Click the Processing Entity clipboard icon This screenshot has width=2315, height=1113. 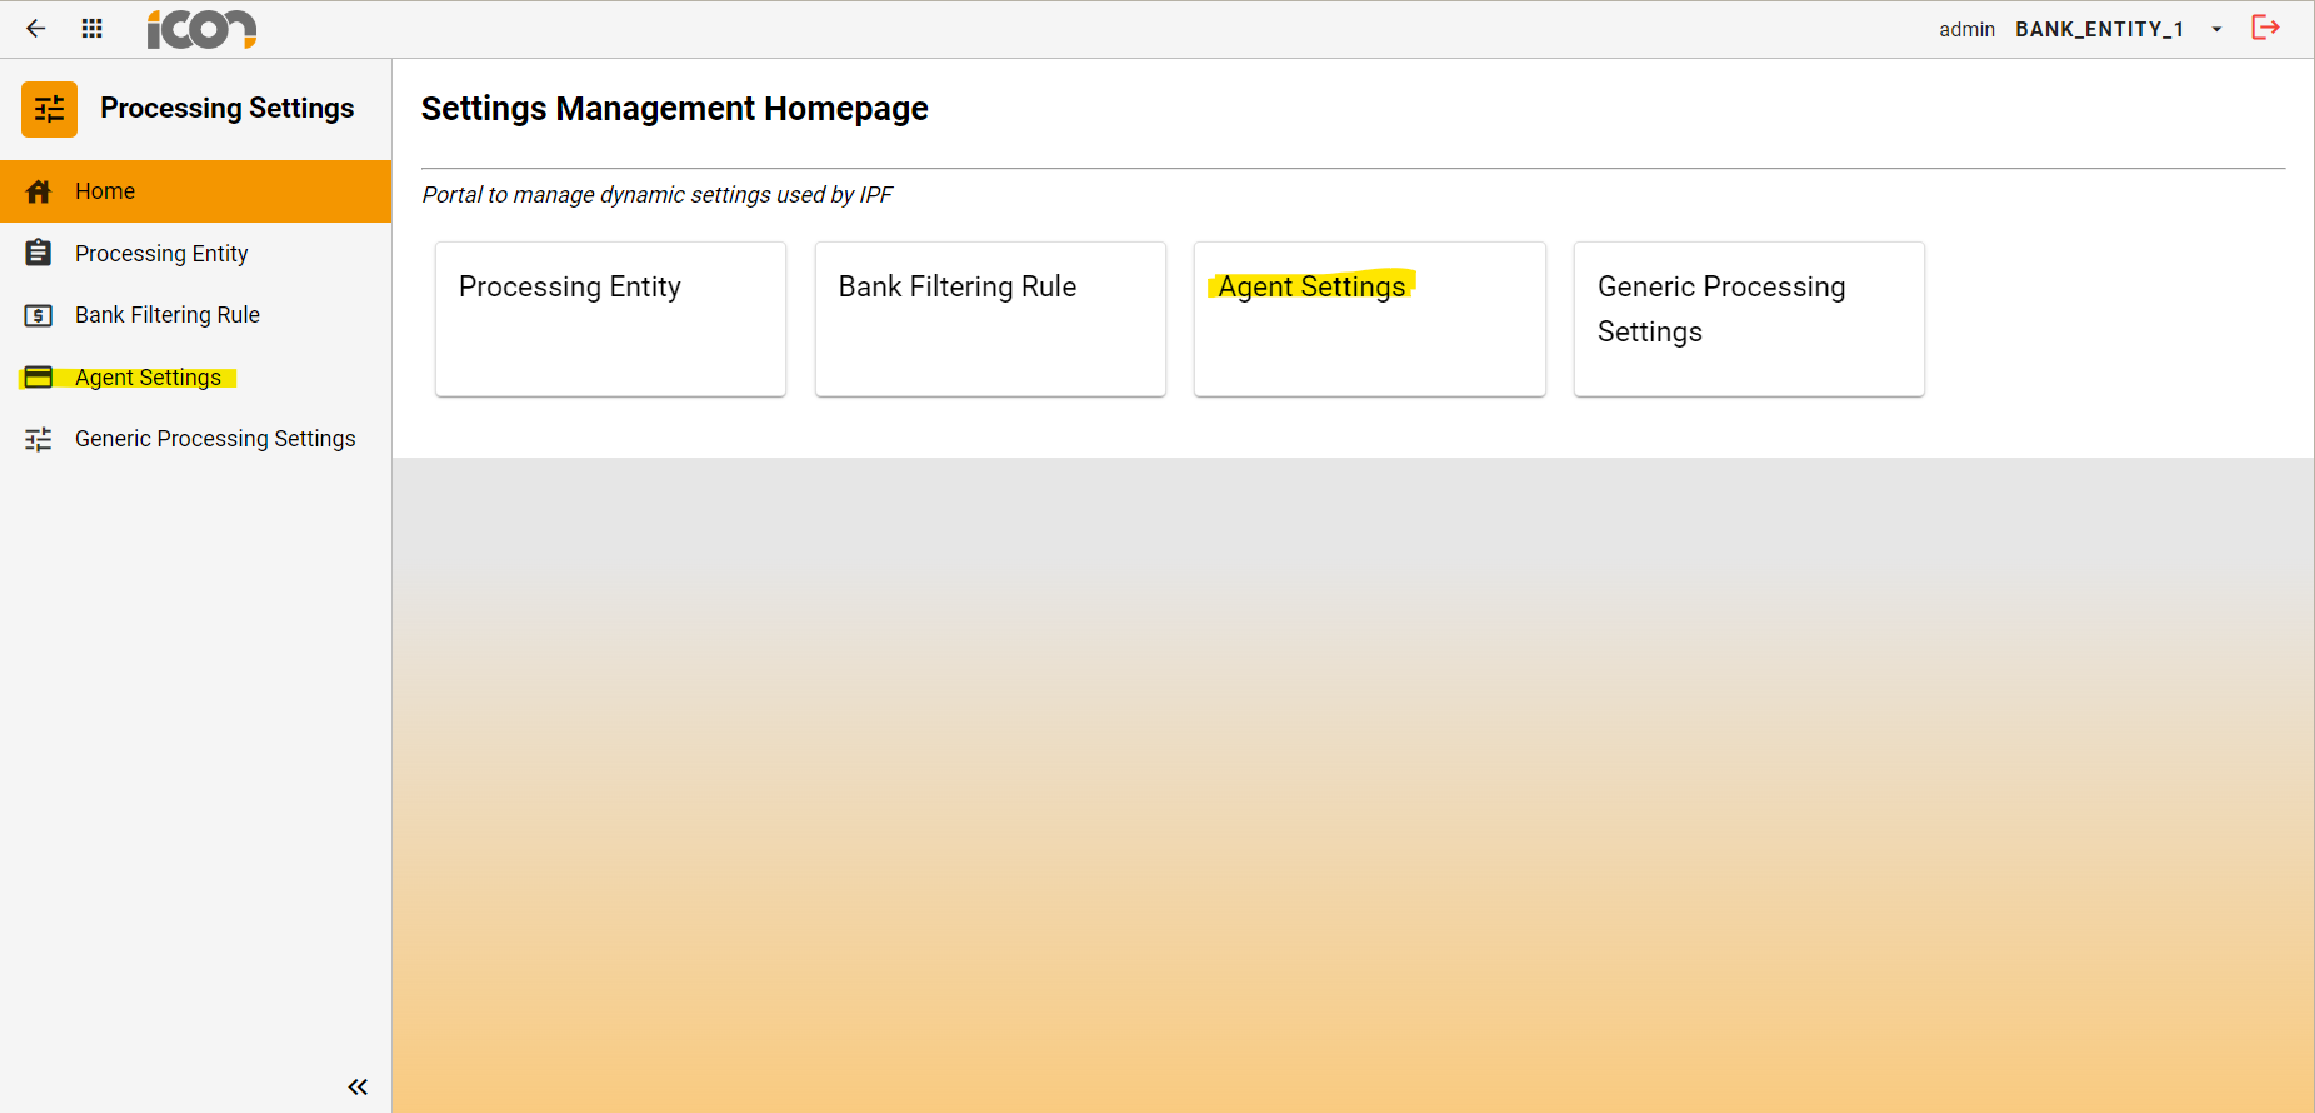point(38,253)
